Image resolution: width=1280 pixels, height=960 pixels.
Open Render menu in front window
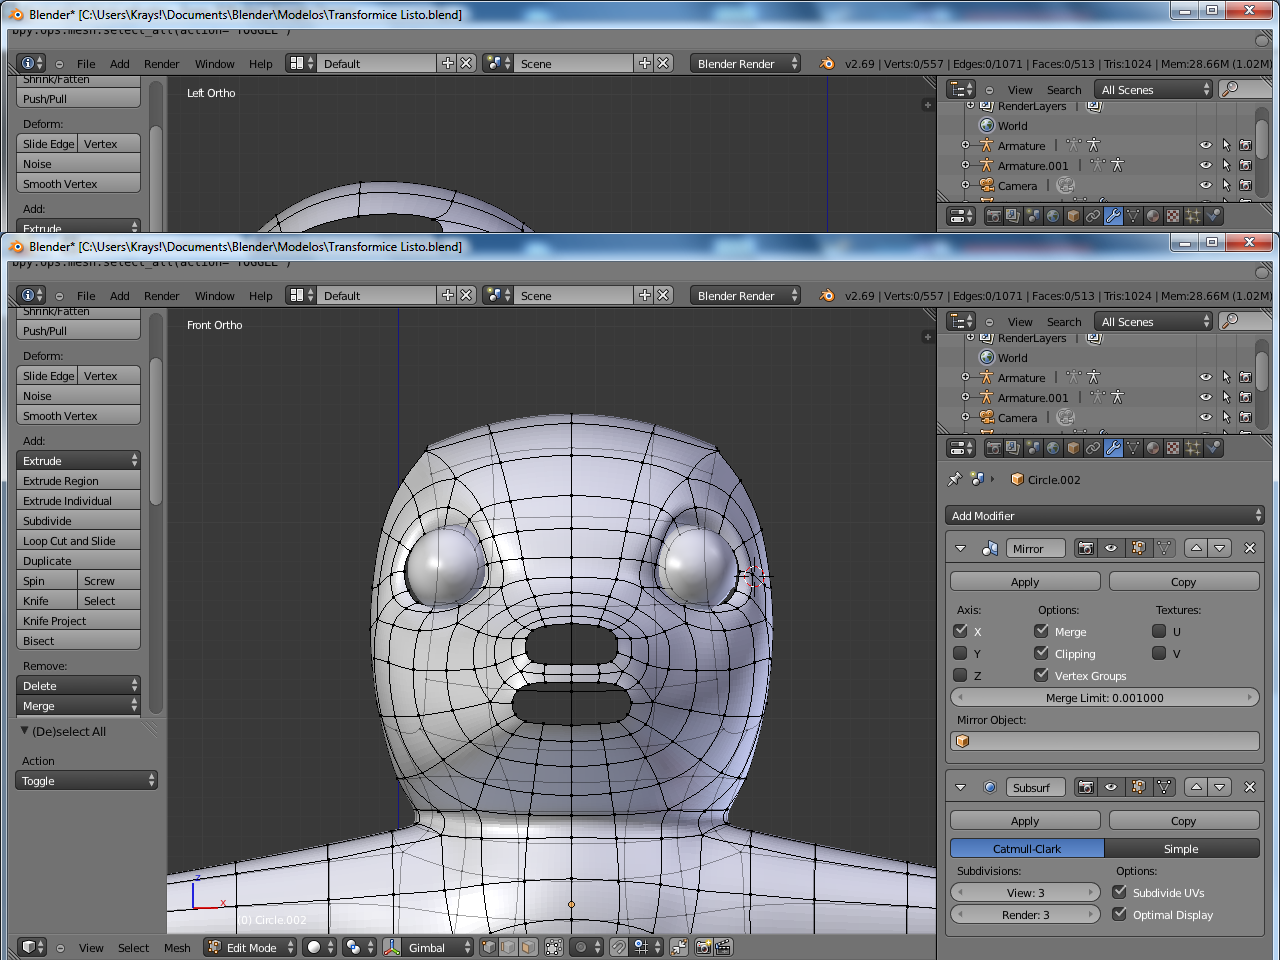(x=161, y=296)
